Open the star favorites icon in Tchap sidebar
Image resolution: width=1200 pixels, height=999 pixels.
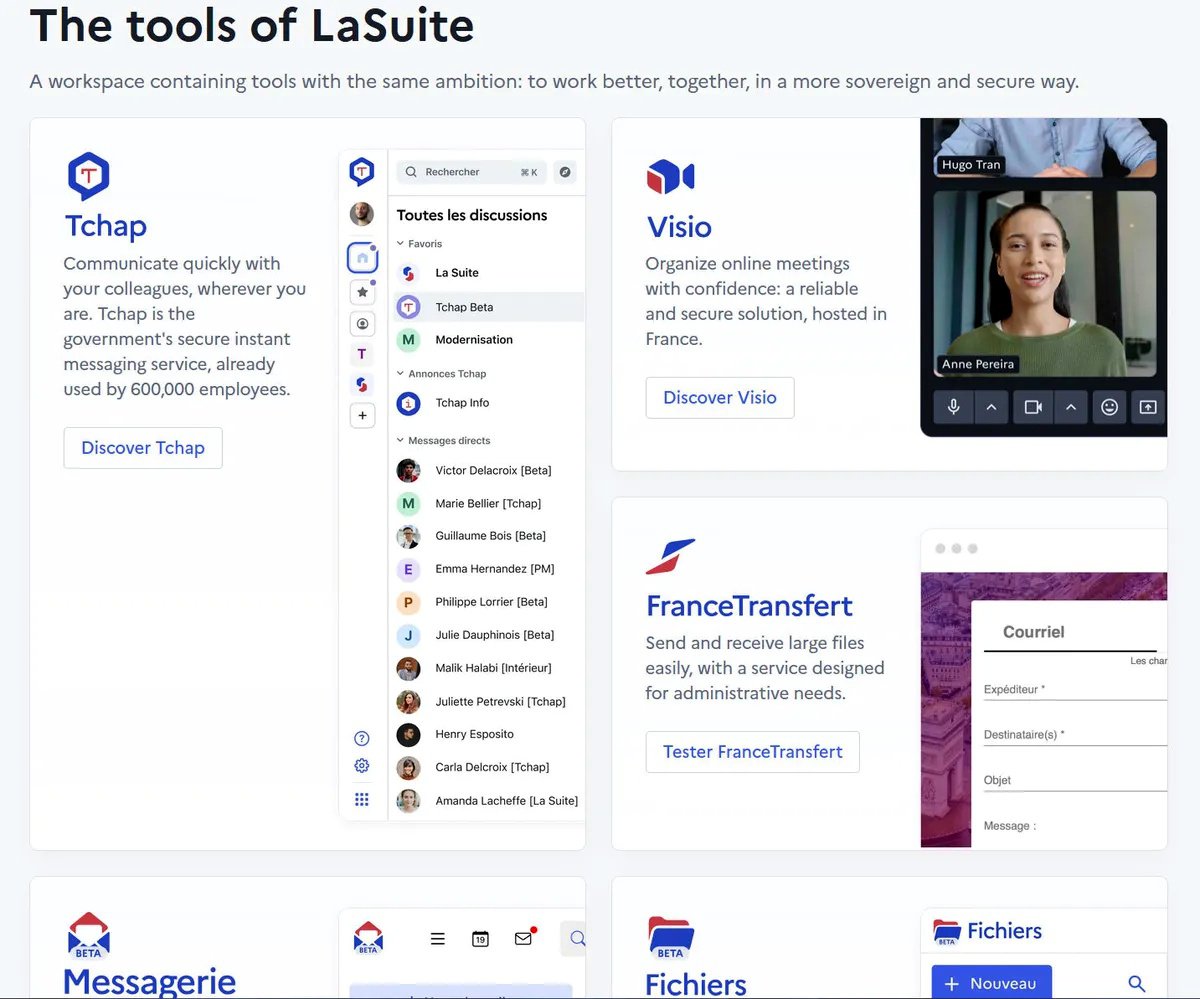tap(362, 292)
